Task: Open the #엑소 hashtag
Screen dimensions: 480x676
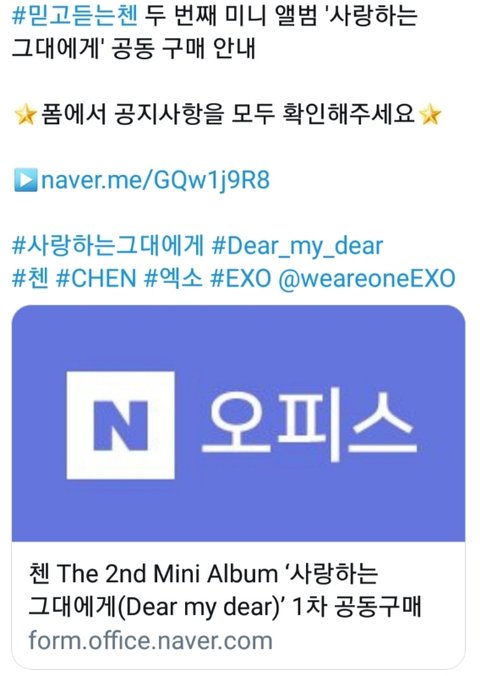Action: tap(173, 278)
